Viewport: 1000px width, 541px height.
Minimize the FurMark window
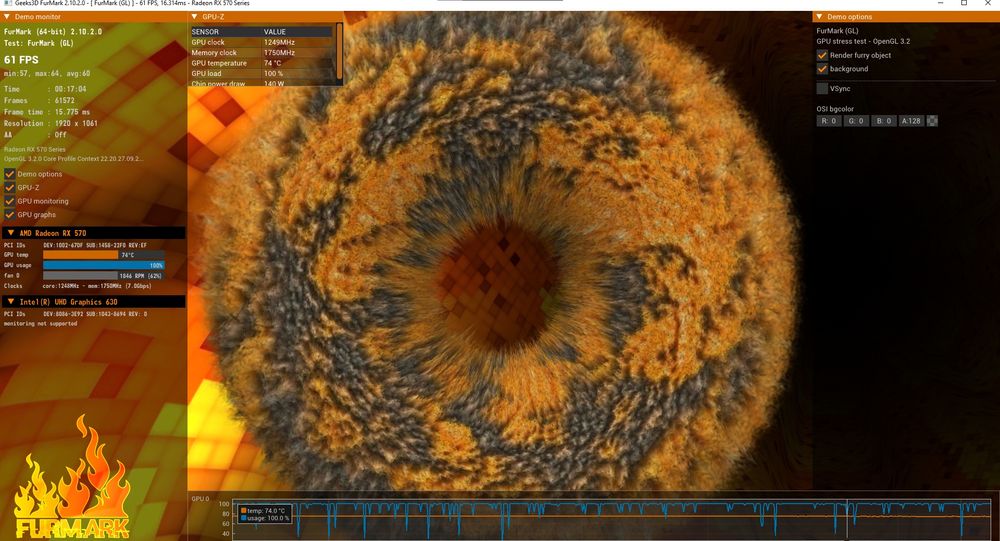941,3
